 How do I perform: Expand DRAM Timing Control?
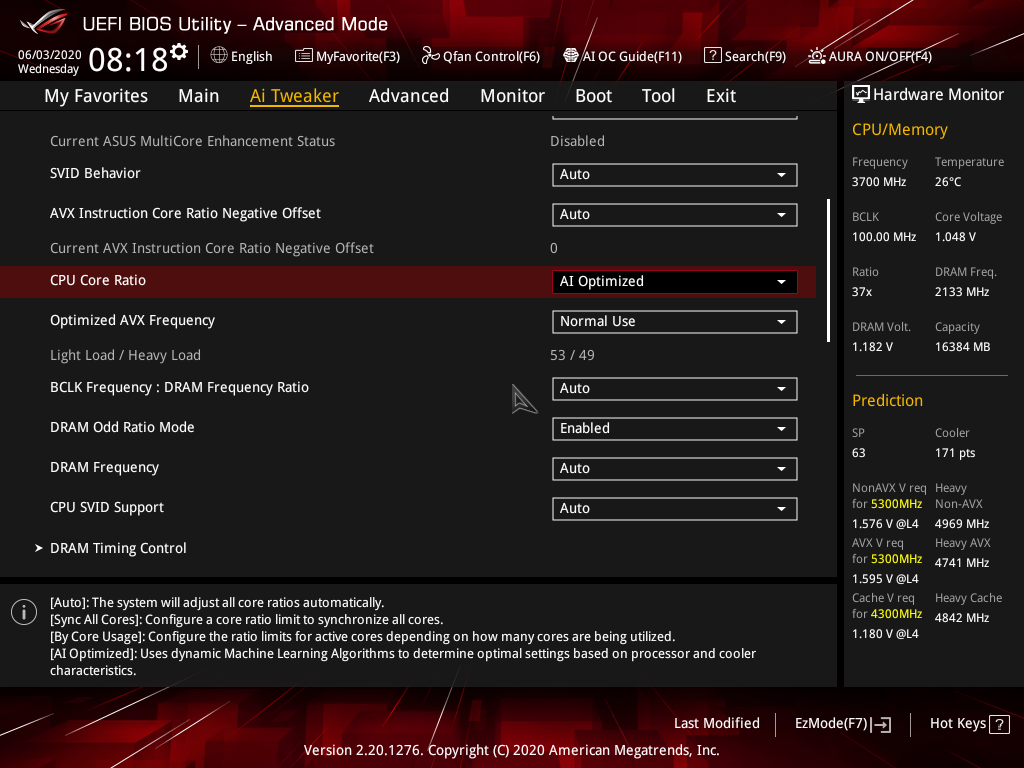118,548
